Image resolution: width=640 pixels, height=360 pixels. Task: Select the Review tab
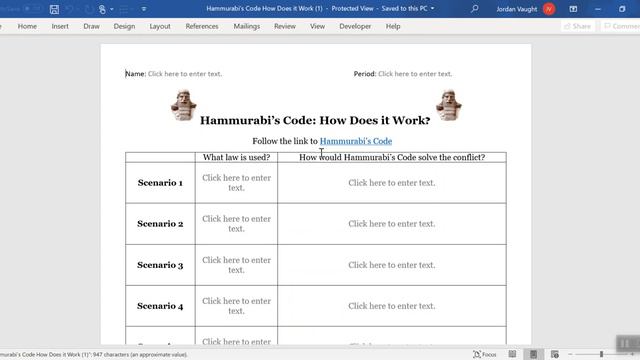[285, 26]
